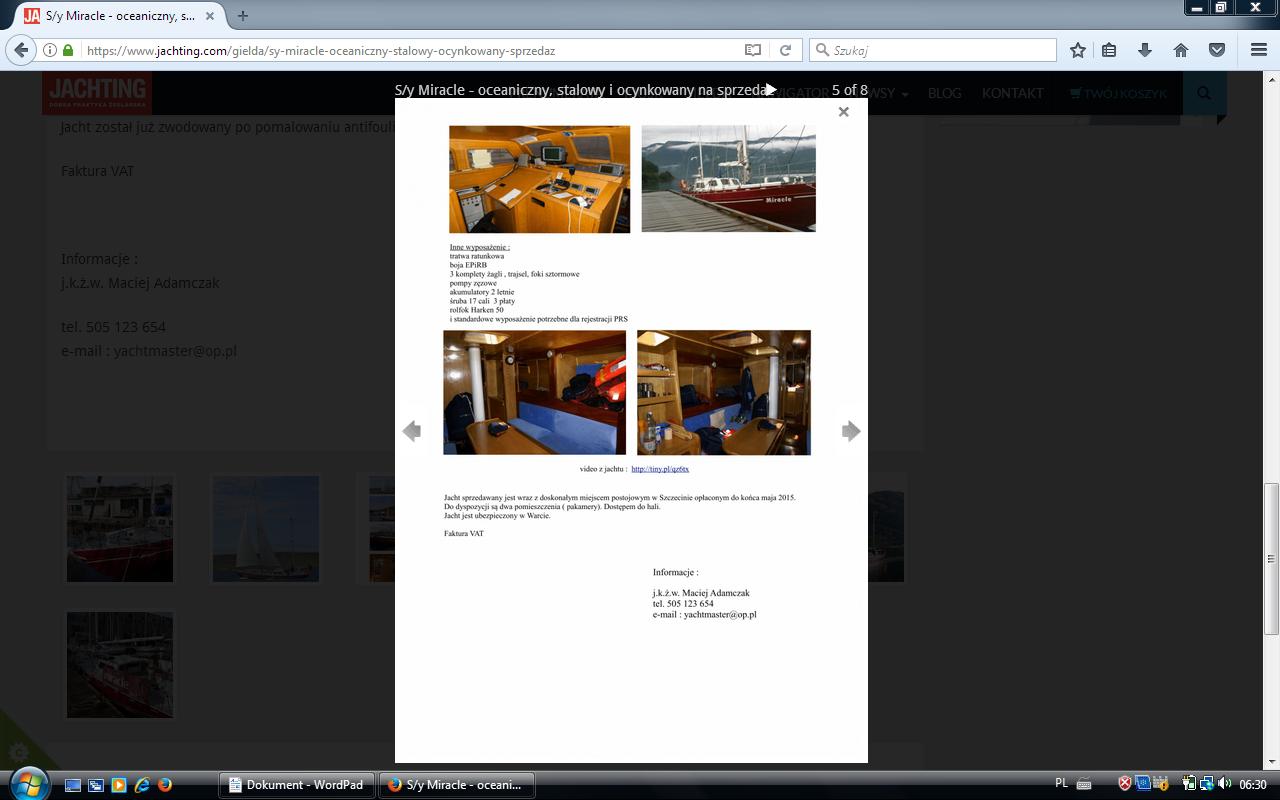Click phone text tel. 505 123 654
This screenshot has height=800, width=1280.
113,327
